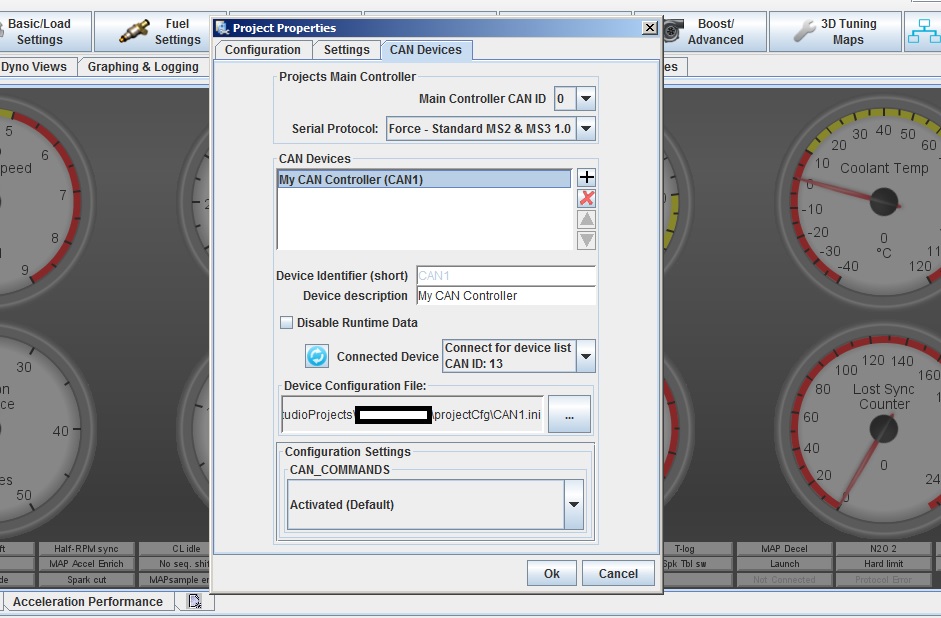This screenshot has height=618, width=941.
Task: Enable the Disable Runtime Data checkbox
Action: (x=287, y=323)
